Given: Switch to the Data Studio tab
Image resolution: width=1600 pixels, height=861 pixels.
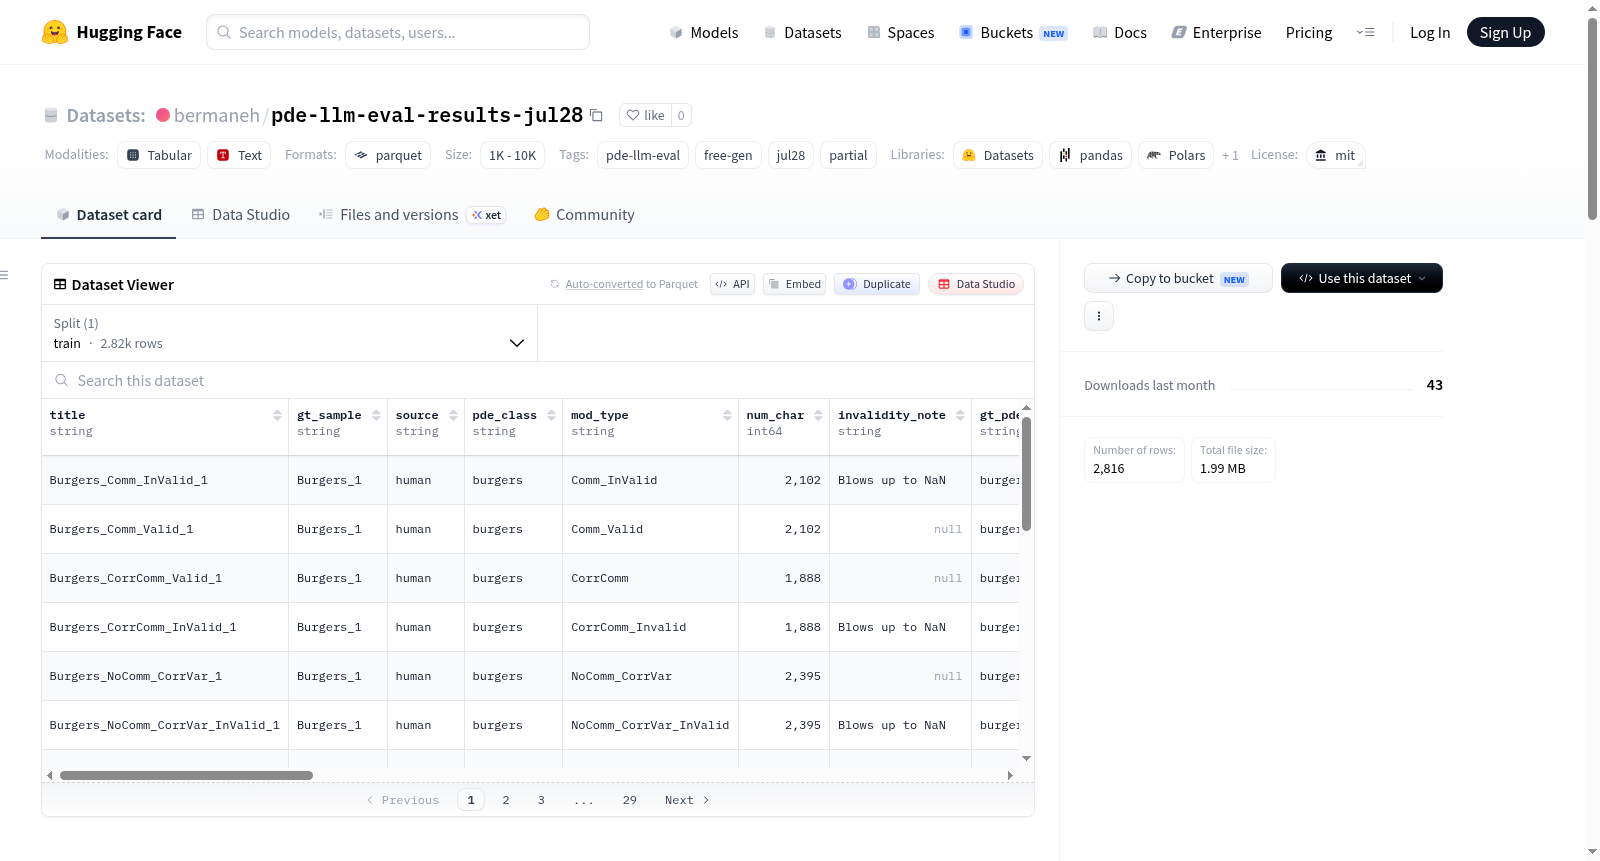Looking at the screenshot, I should click(x=241, y=214).
